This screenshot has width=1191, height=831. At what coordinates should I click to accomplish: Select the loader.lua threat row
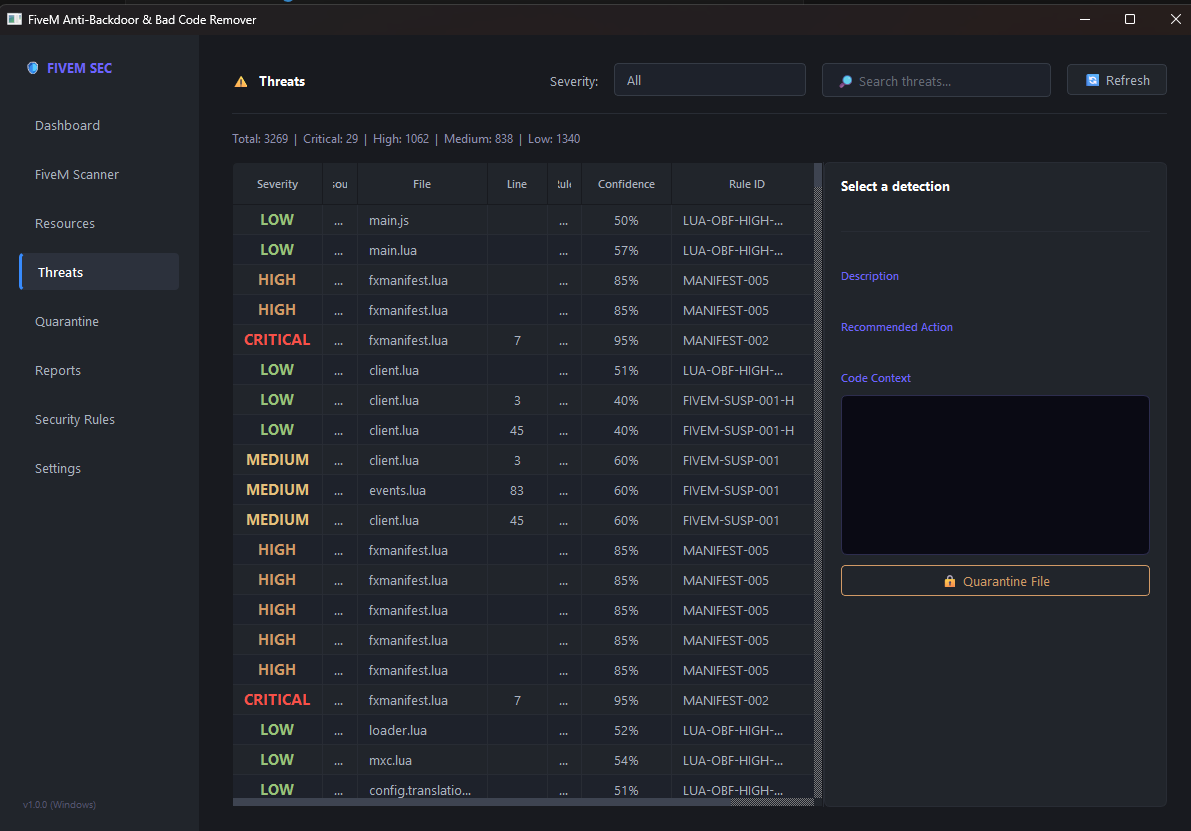point(523,730)
